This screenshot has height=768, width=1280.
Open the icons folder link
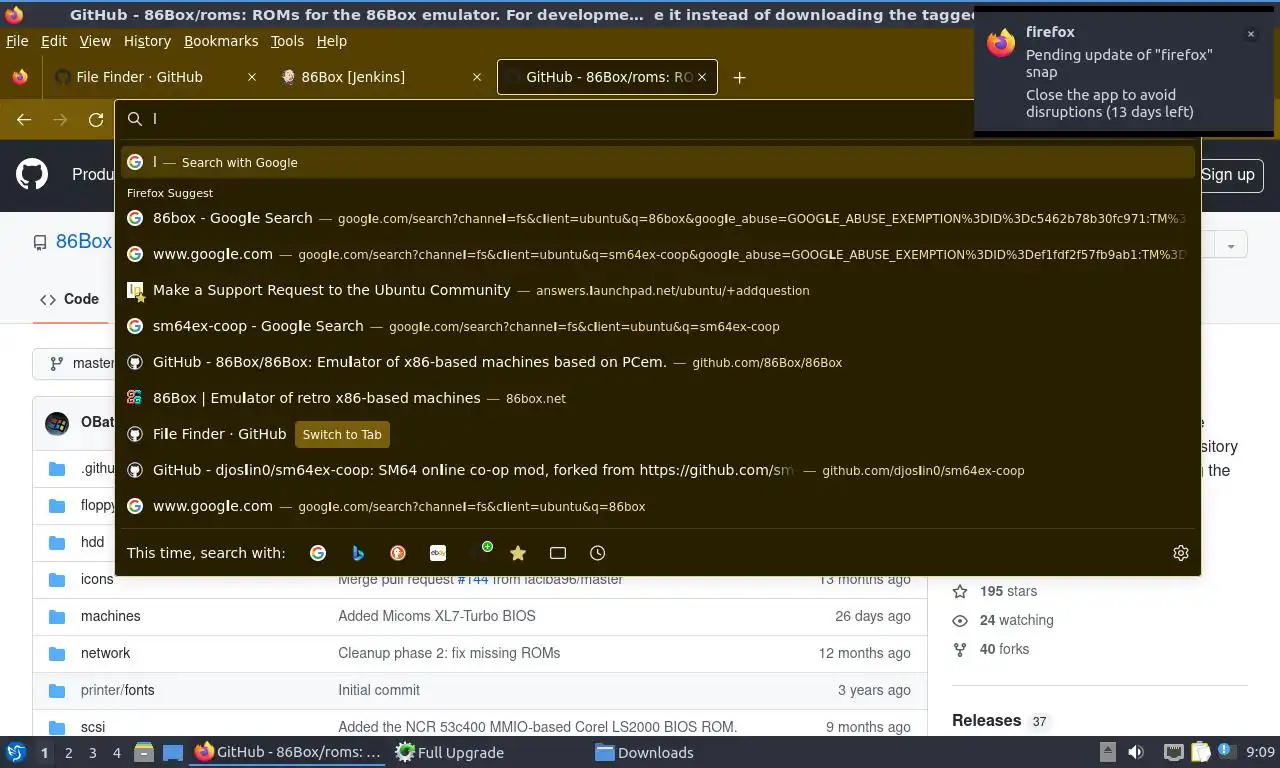97,579
